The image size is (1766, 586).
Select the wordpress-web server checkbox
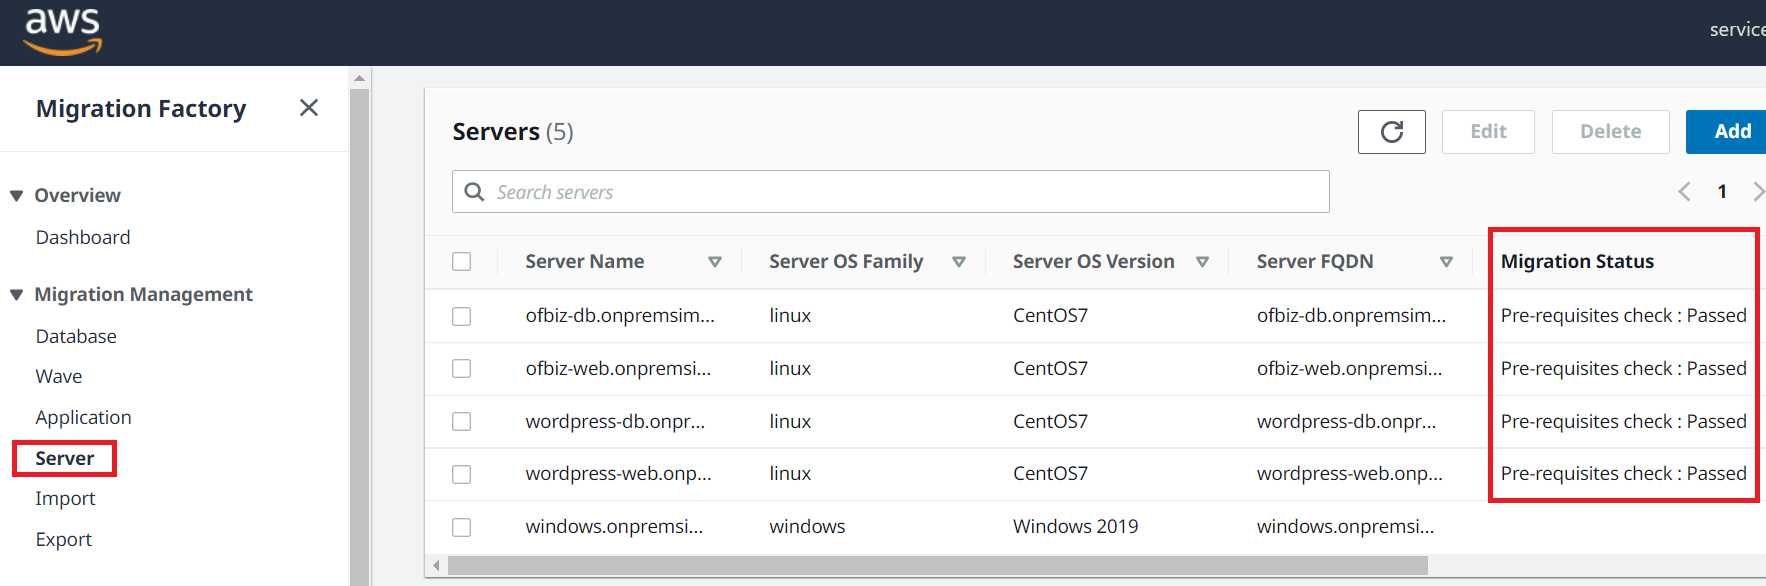click(461, 474)
